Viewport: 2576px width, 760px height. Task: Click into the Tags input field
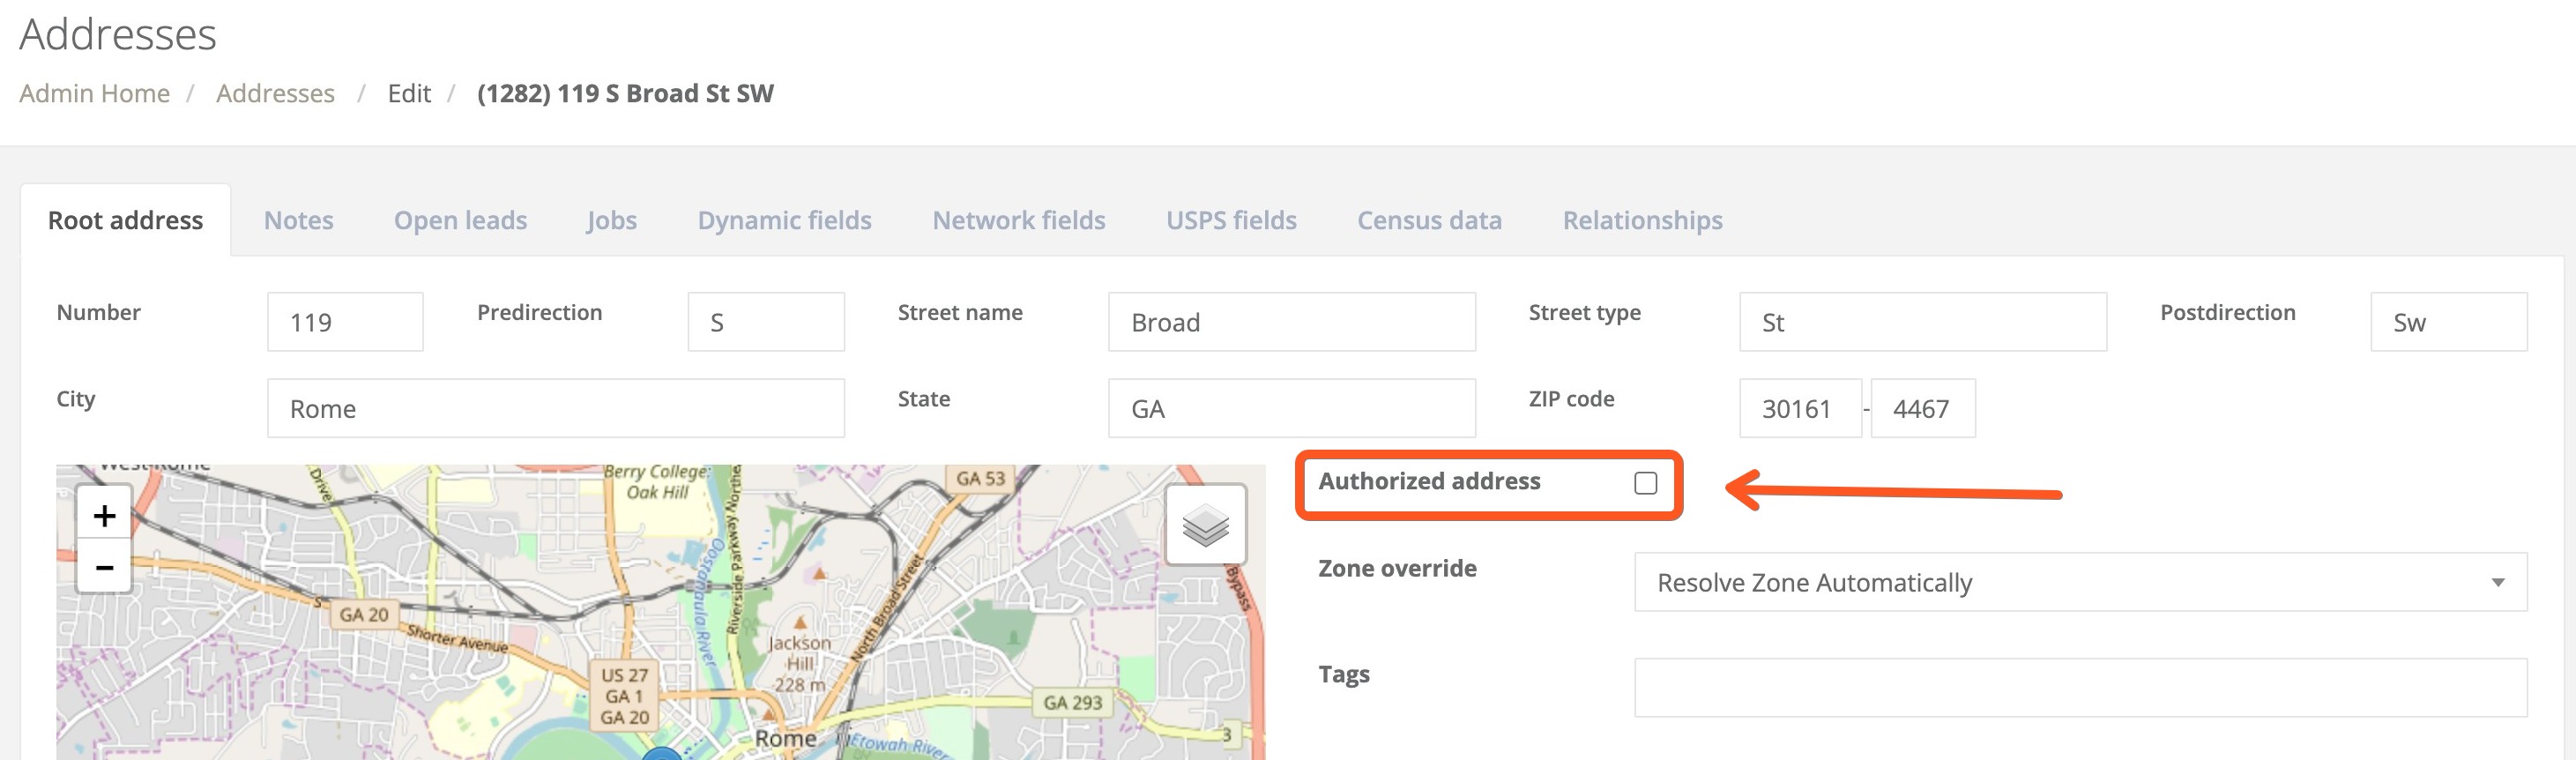click(x=2080, y=687)
